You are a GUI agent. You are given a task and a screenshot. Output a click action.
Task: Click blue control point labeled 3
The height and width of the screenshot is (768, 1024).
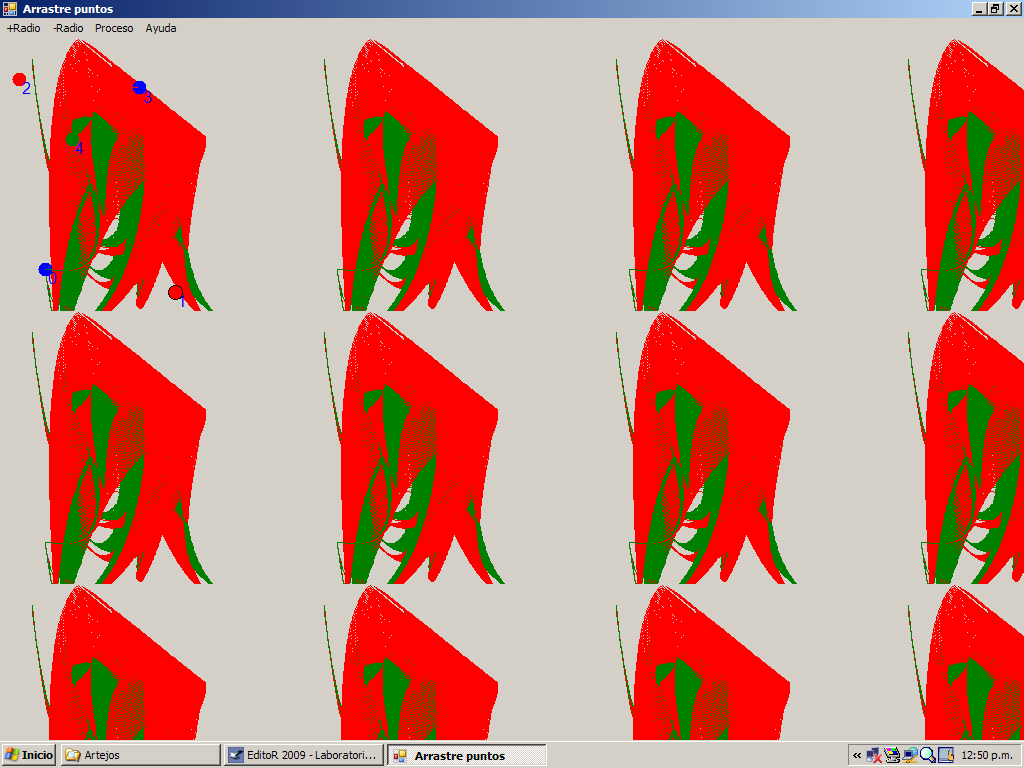click(139, 87)
